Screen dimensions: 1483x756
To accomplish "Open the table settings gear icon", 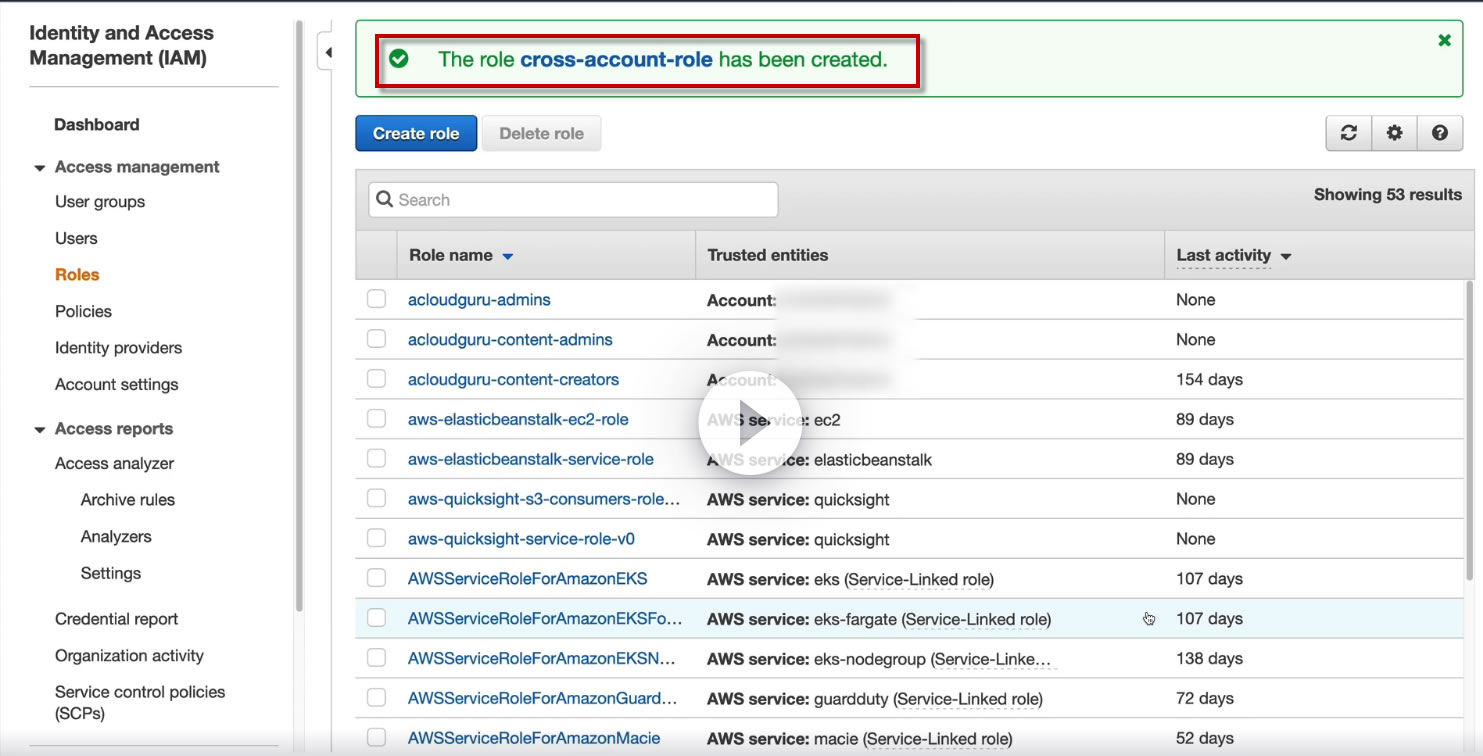I will 1394,133.
